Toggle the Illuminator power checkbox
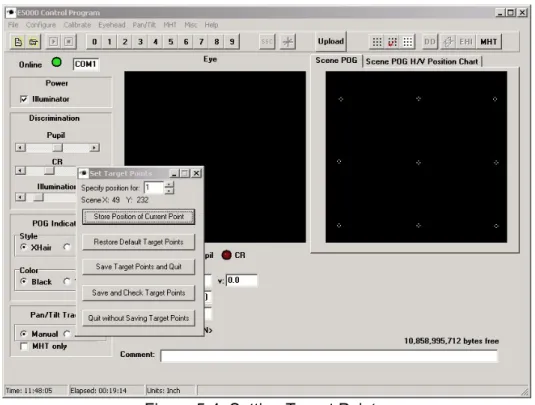Viewport: 535px width, 405px height. point(24,99)
